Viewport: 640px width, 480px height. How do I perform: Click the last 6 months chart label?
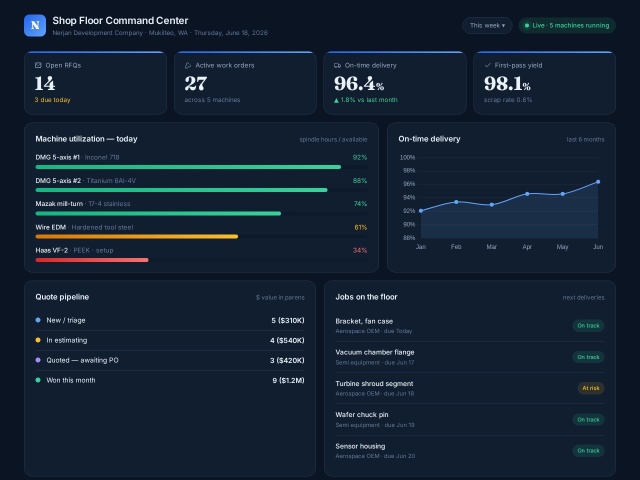point(585,140)
